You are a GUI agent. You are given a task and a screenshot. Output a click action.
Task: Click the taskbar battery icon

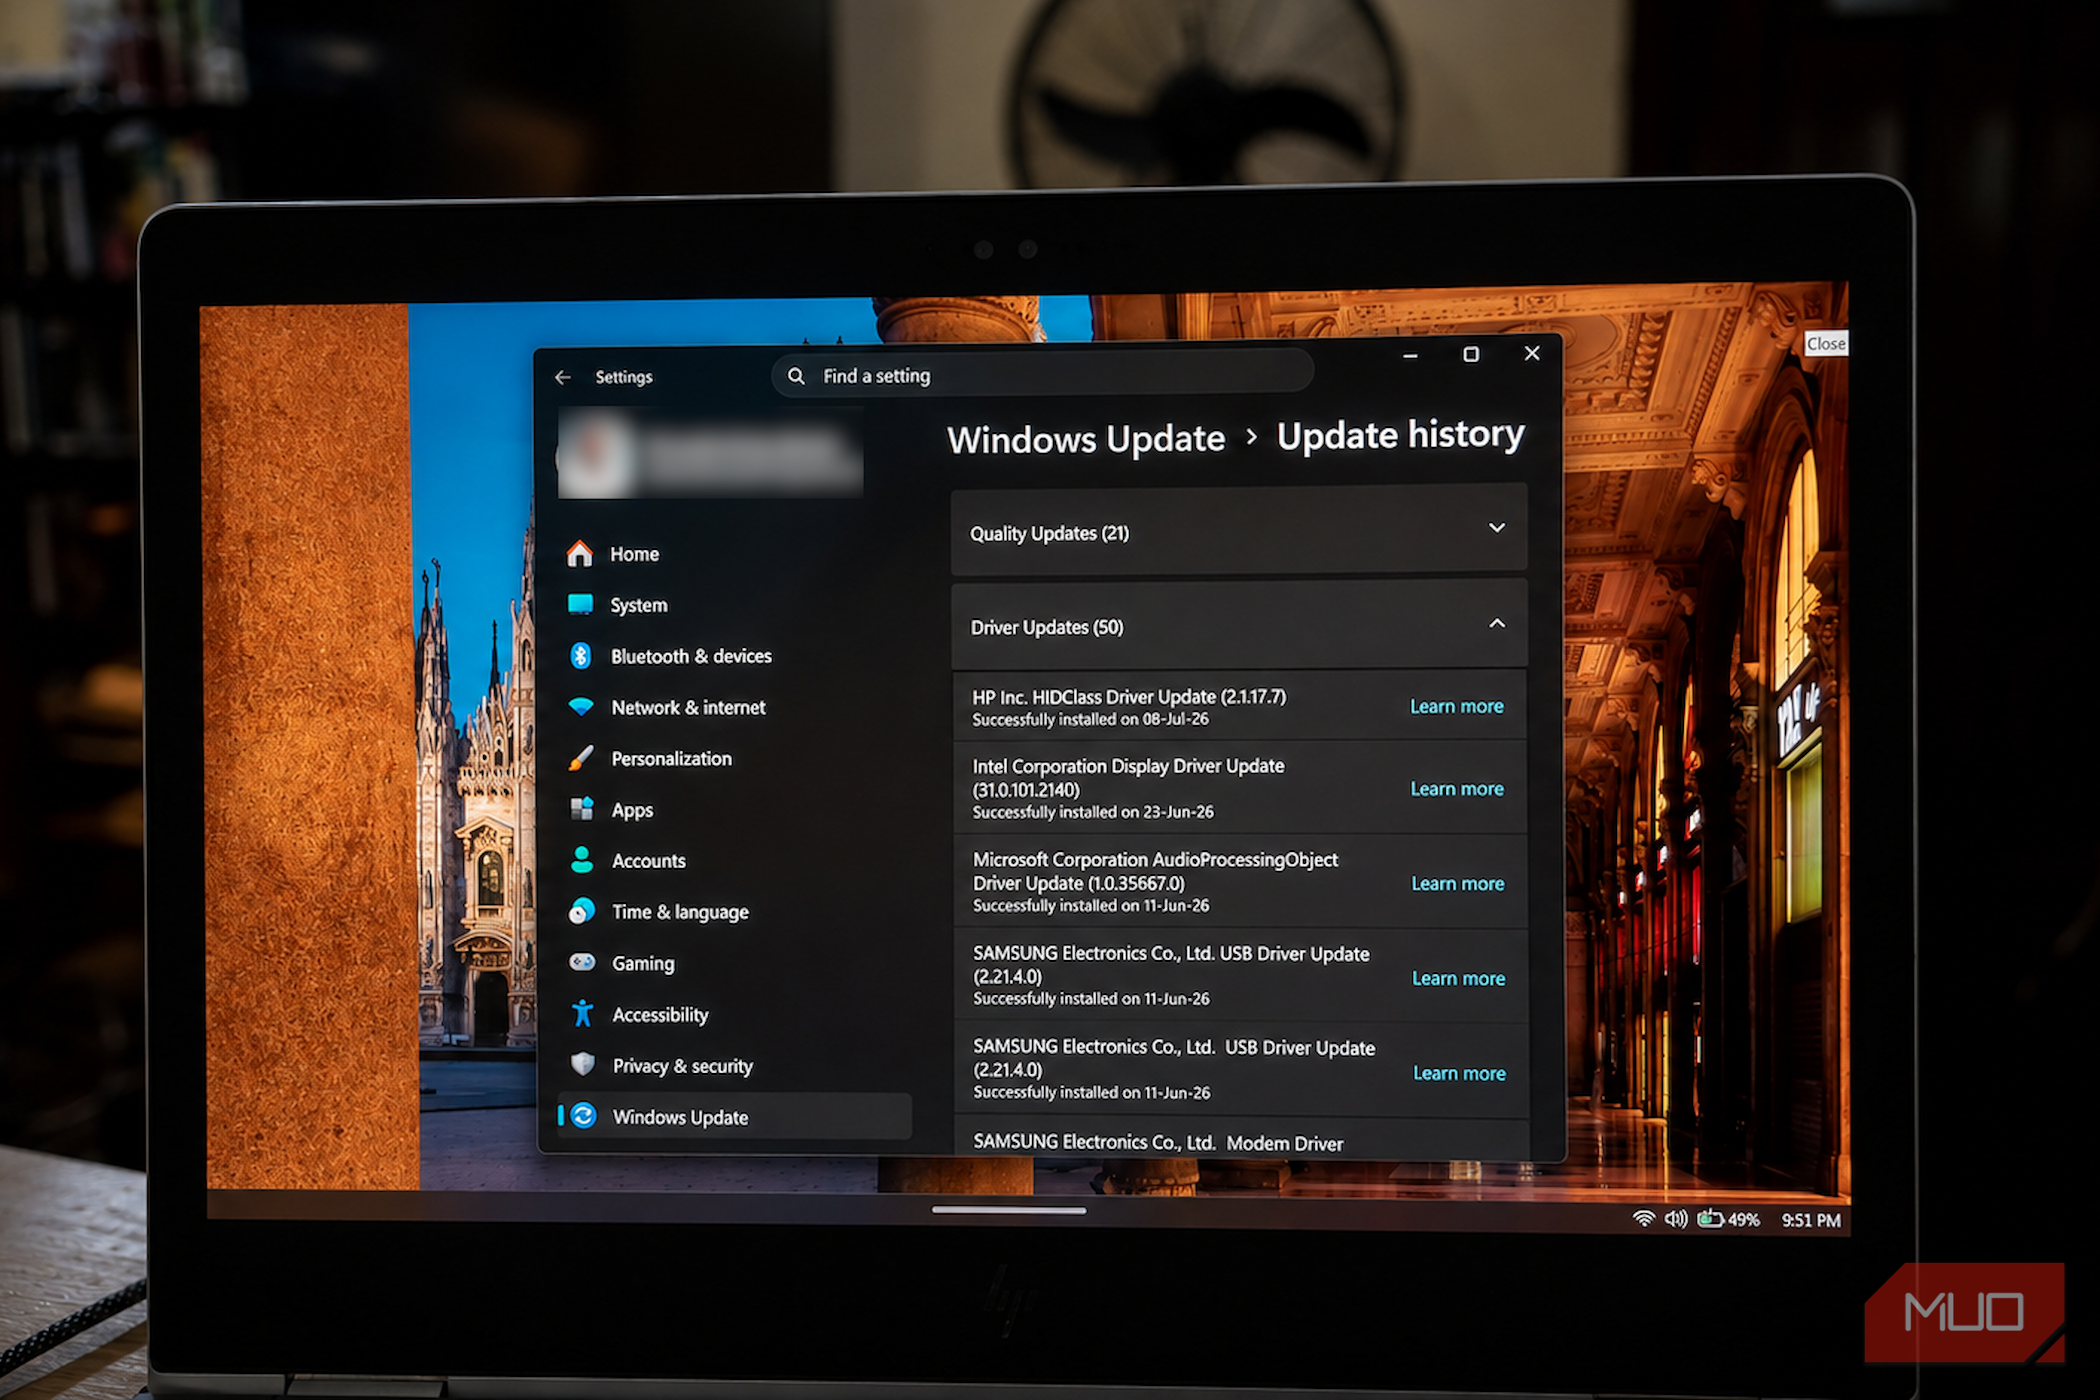tap(1710, 1219)
